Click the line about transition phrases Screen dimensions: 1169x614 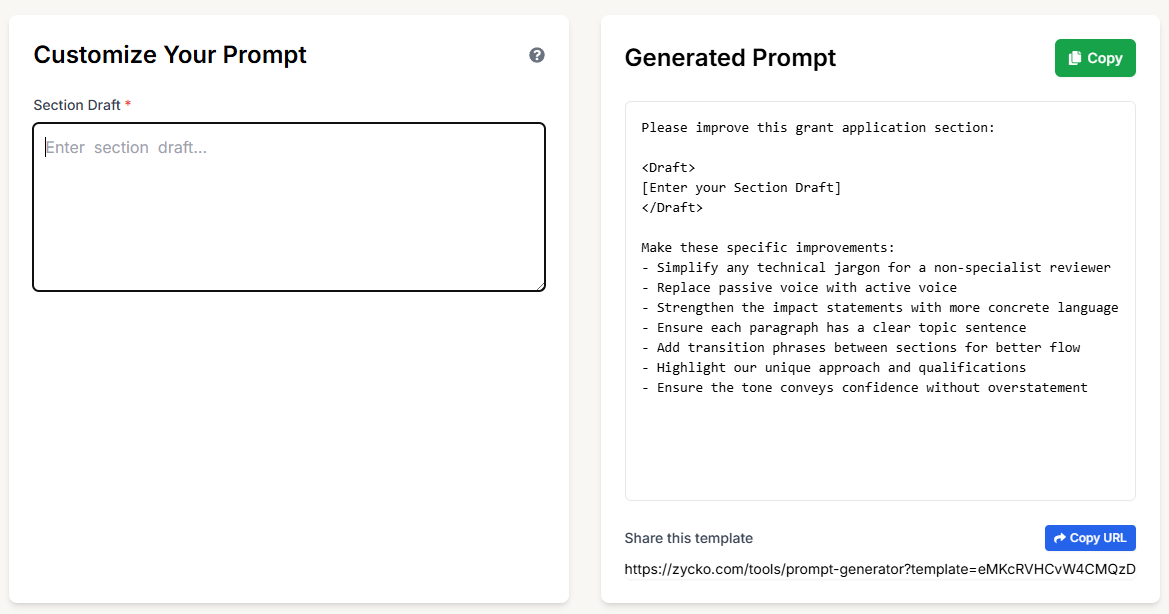point(860,347)
